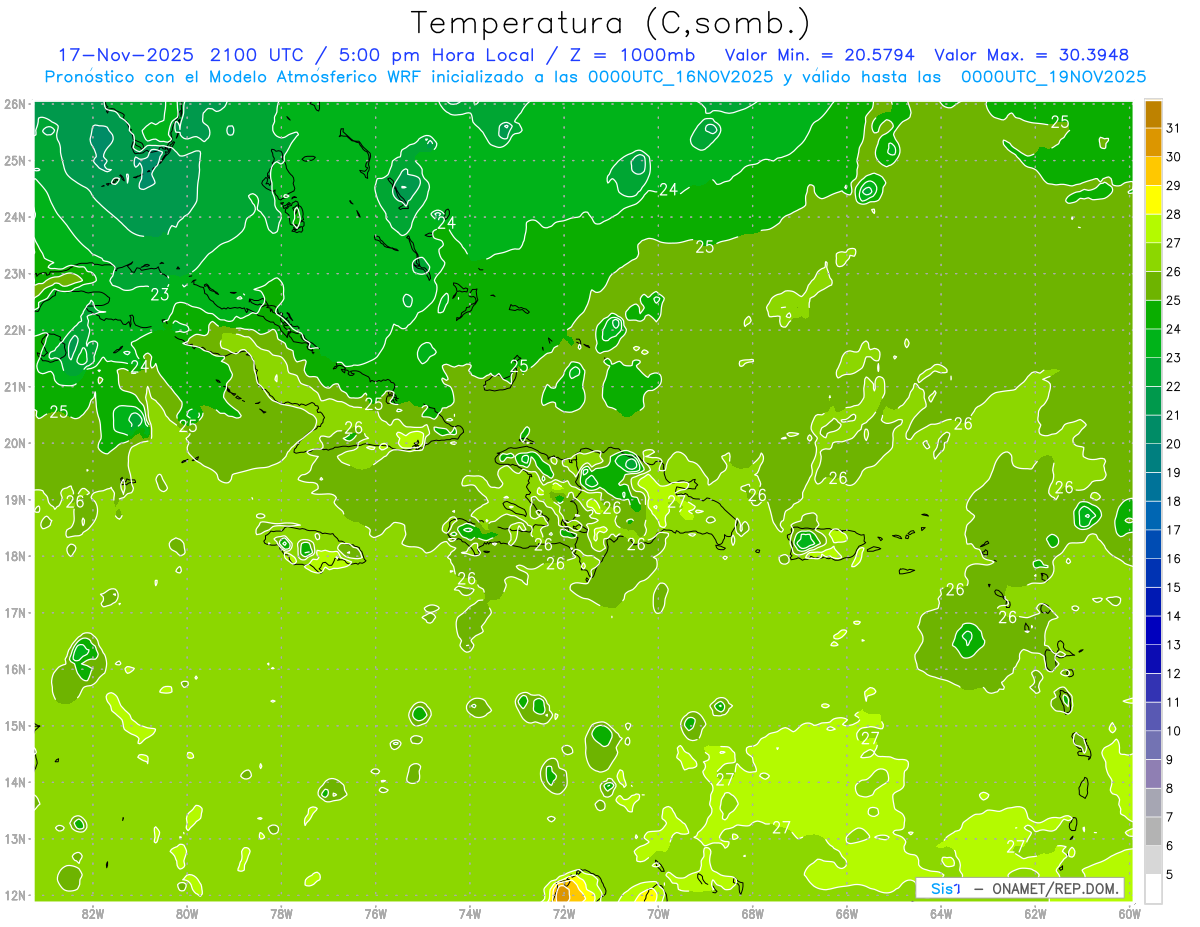Viewport: 1200px width, 927px height.
Task: Click the "14N" latitude axis label
Action: [x=14, y=782]
